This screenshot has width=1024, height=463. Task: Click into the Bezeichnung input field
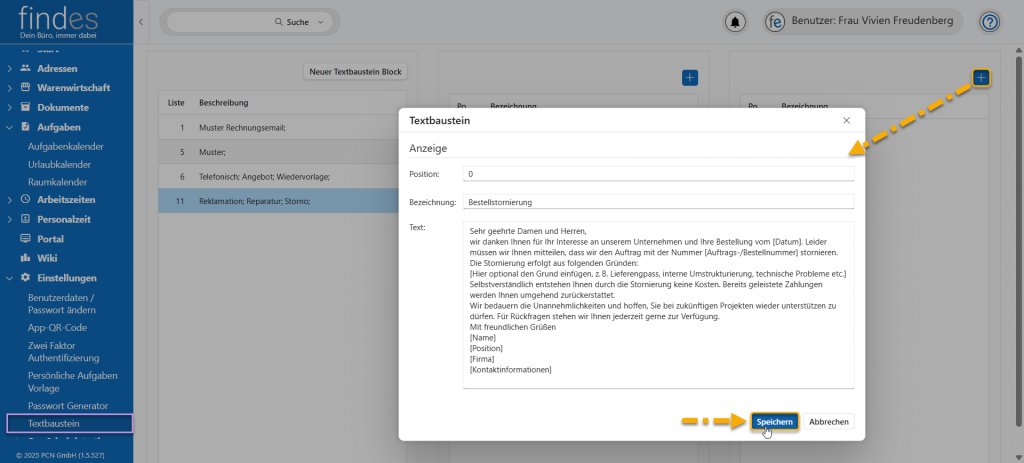tap(658, 201)
